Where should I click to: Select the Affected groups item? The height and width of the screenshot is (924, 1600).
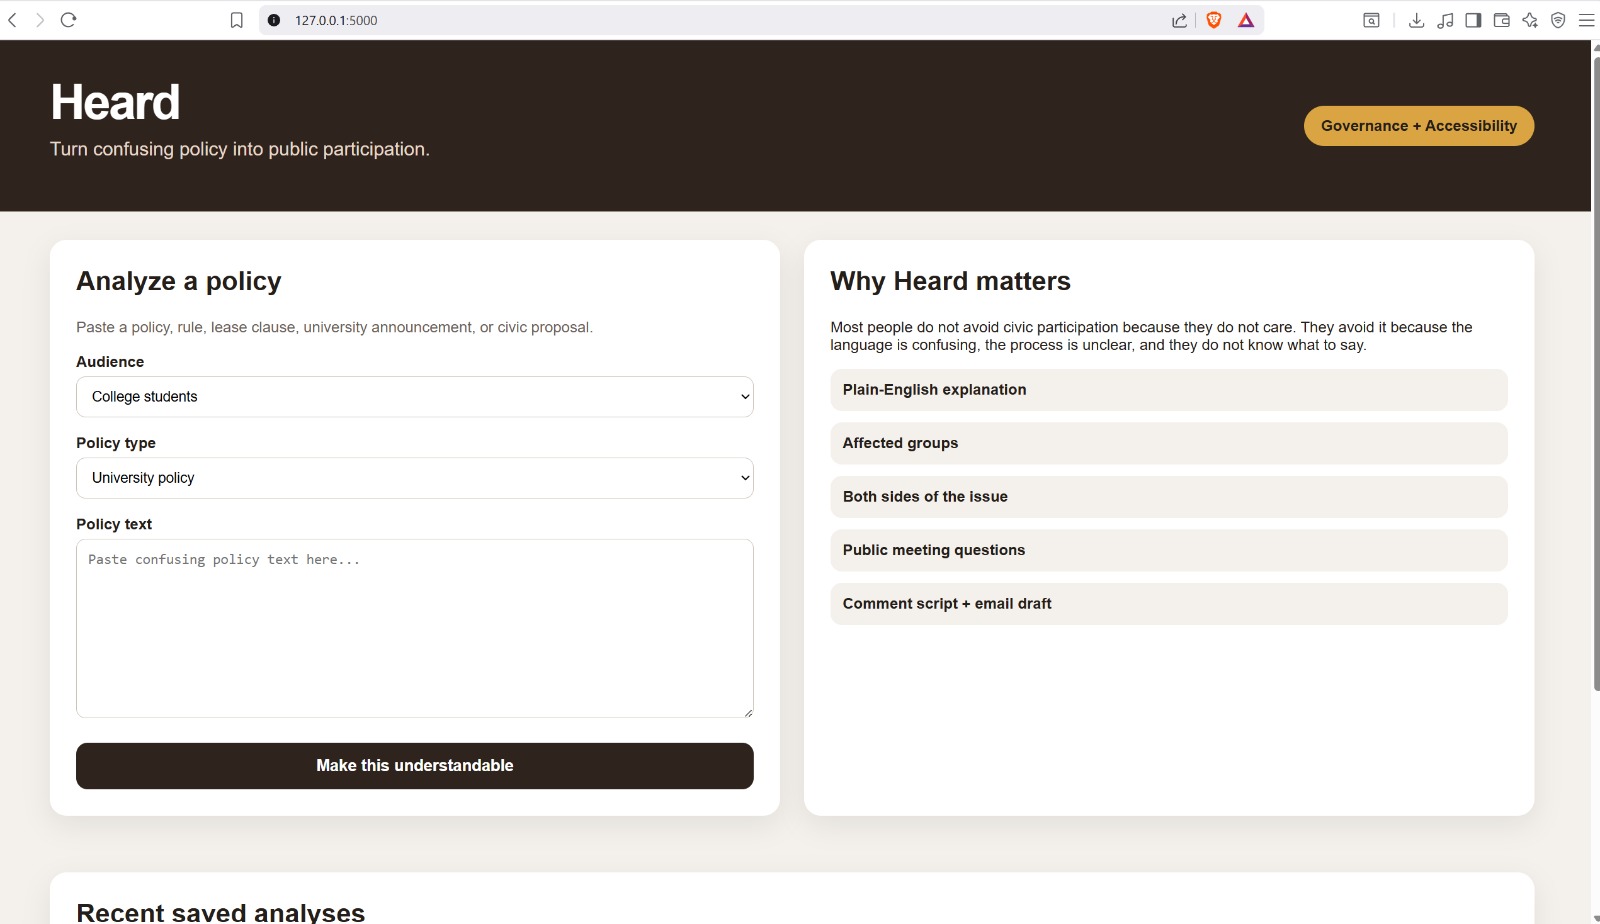tap(1169, 443)
